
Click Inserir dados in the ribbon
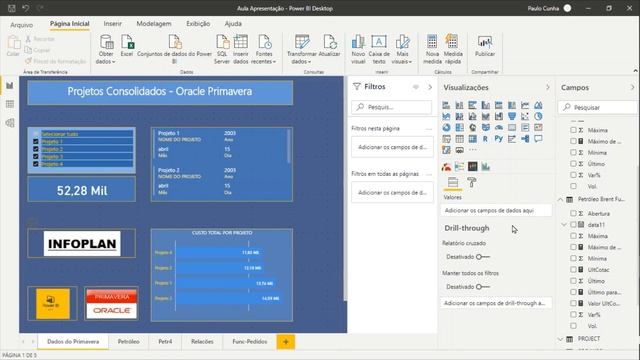pyautogui.click(x=240, y=49)
